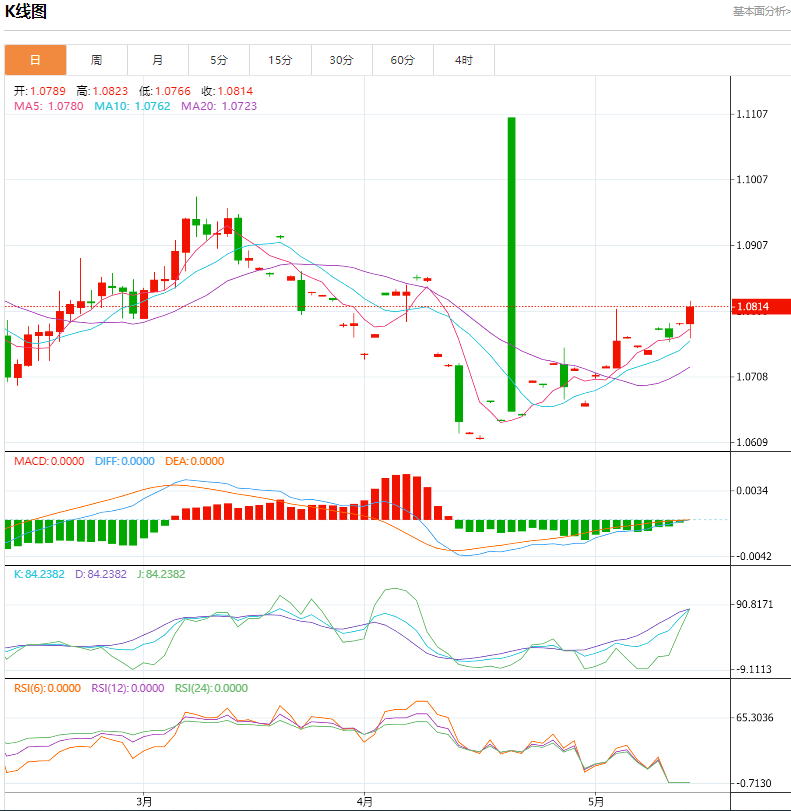
Task: Open the 60分 timeframe tab
Action: point(402,60)
